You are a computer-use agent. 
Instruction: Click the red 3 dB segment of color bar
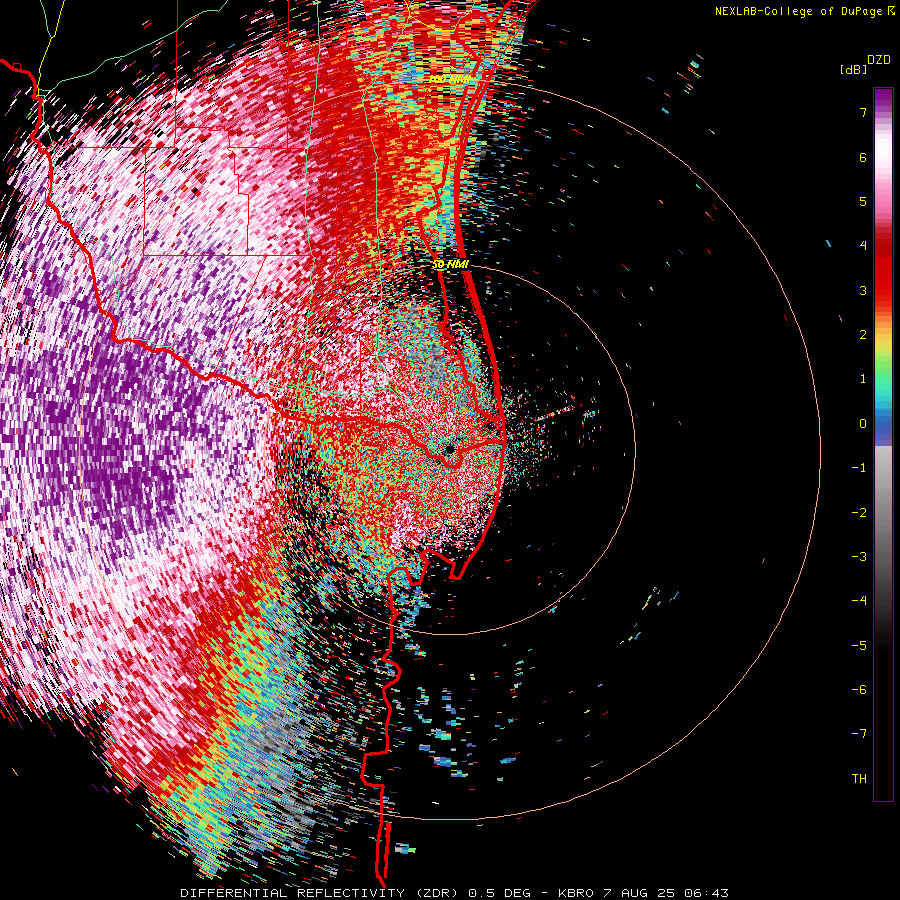pyautogui.click(x=883, y=290)
